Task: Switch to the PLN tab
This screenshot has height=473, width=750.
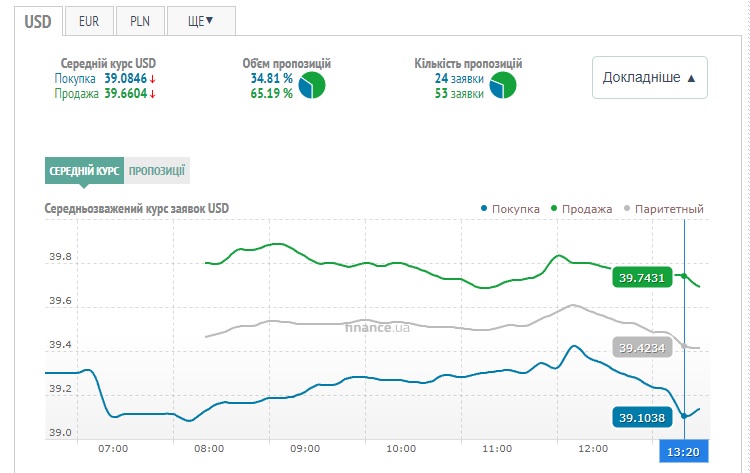Action: [139, 19]
